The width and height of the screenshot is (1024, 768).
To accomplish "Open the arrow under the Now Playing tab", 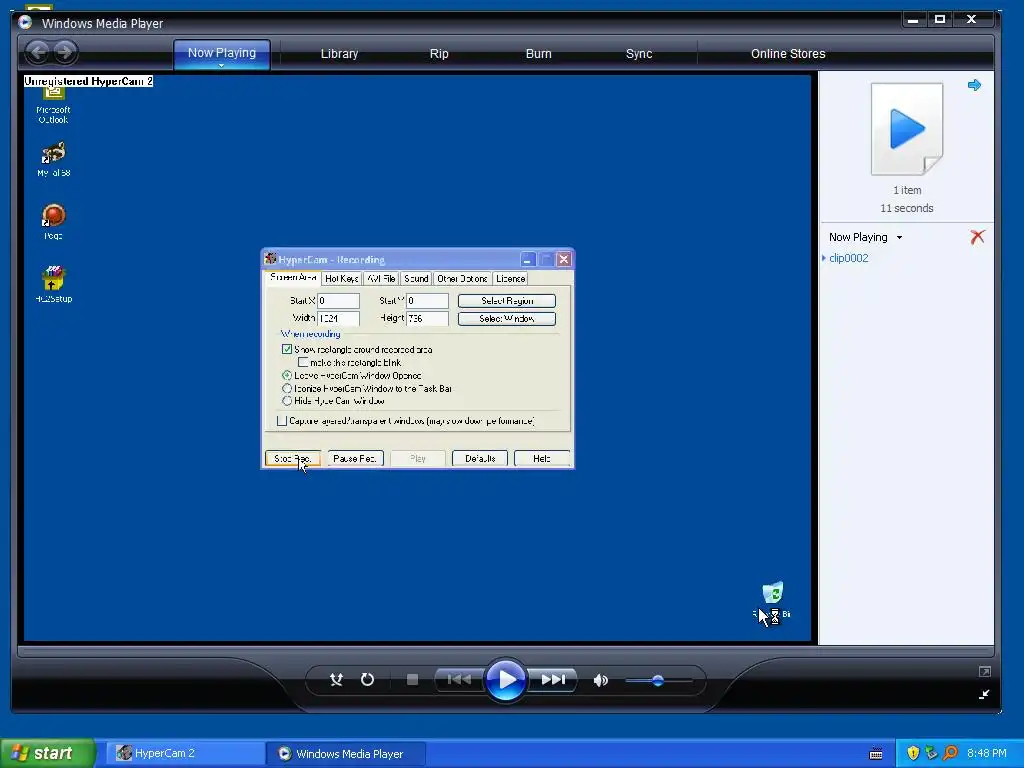I will [x=221, y=65].
